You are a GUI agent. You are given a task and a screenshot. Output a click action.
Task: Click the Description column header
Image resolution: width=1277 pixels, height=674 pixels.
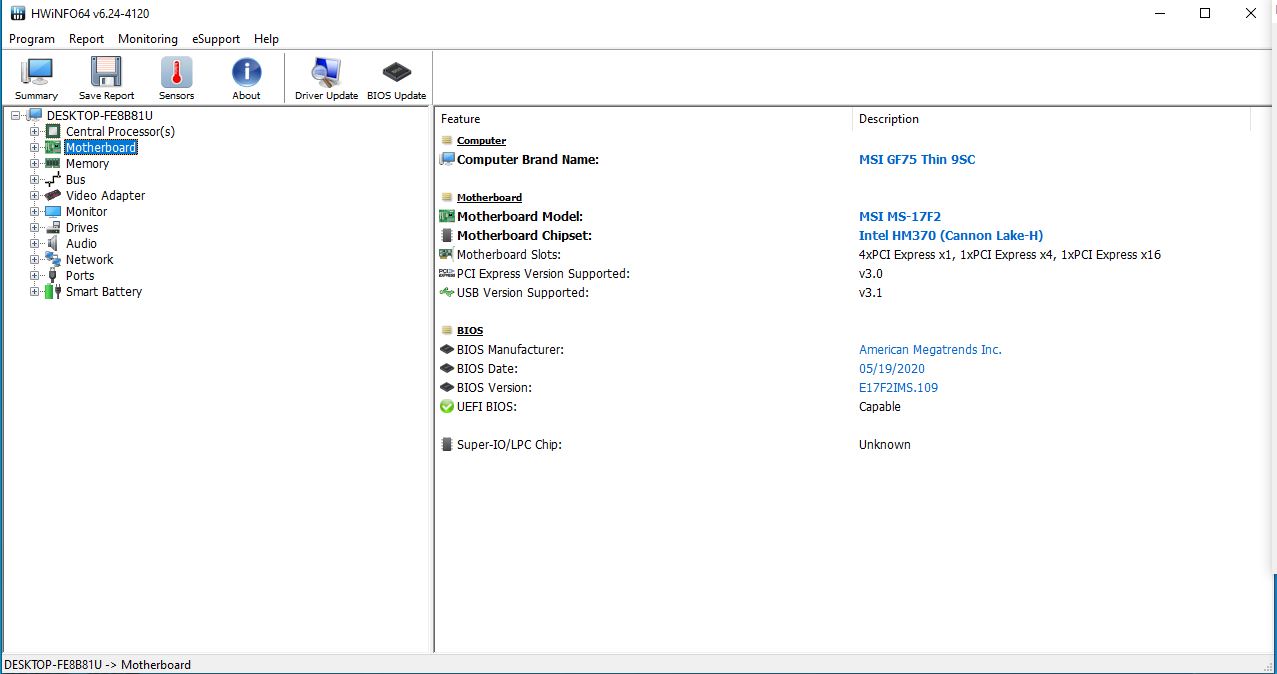(1051, 119)
